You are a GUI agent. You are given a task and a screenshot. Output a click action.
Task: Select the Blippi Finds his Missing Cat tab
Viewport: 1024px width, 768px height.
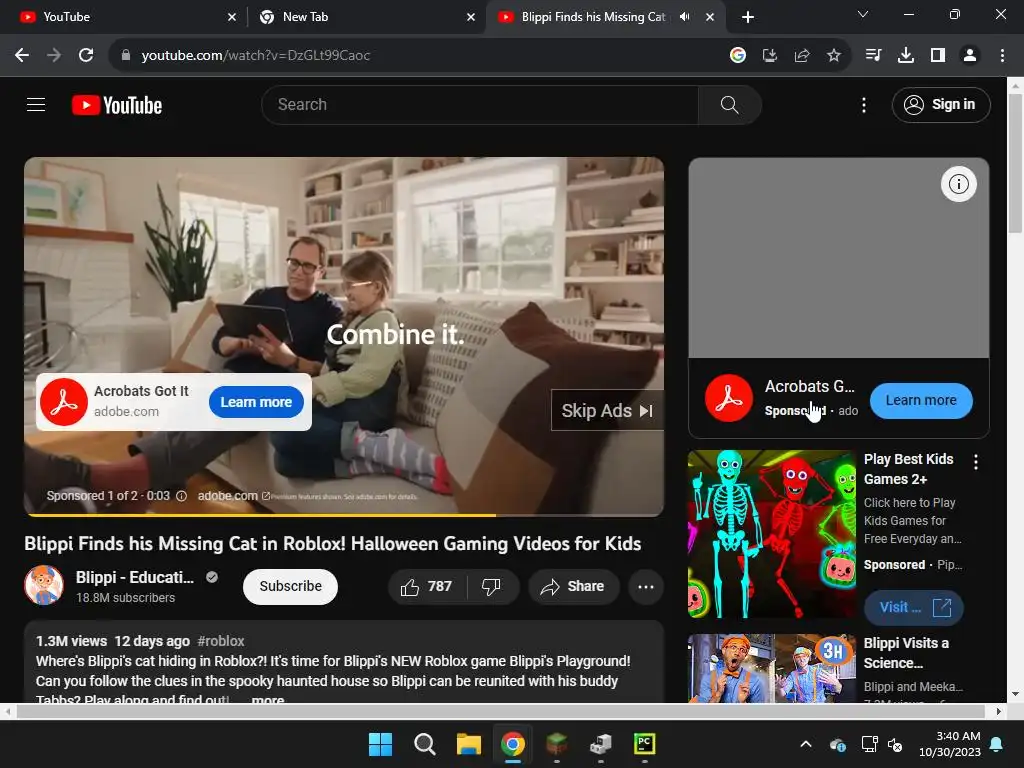click(x=593, y=17)
